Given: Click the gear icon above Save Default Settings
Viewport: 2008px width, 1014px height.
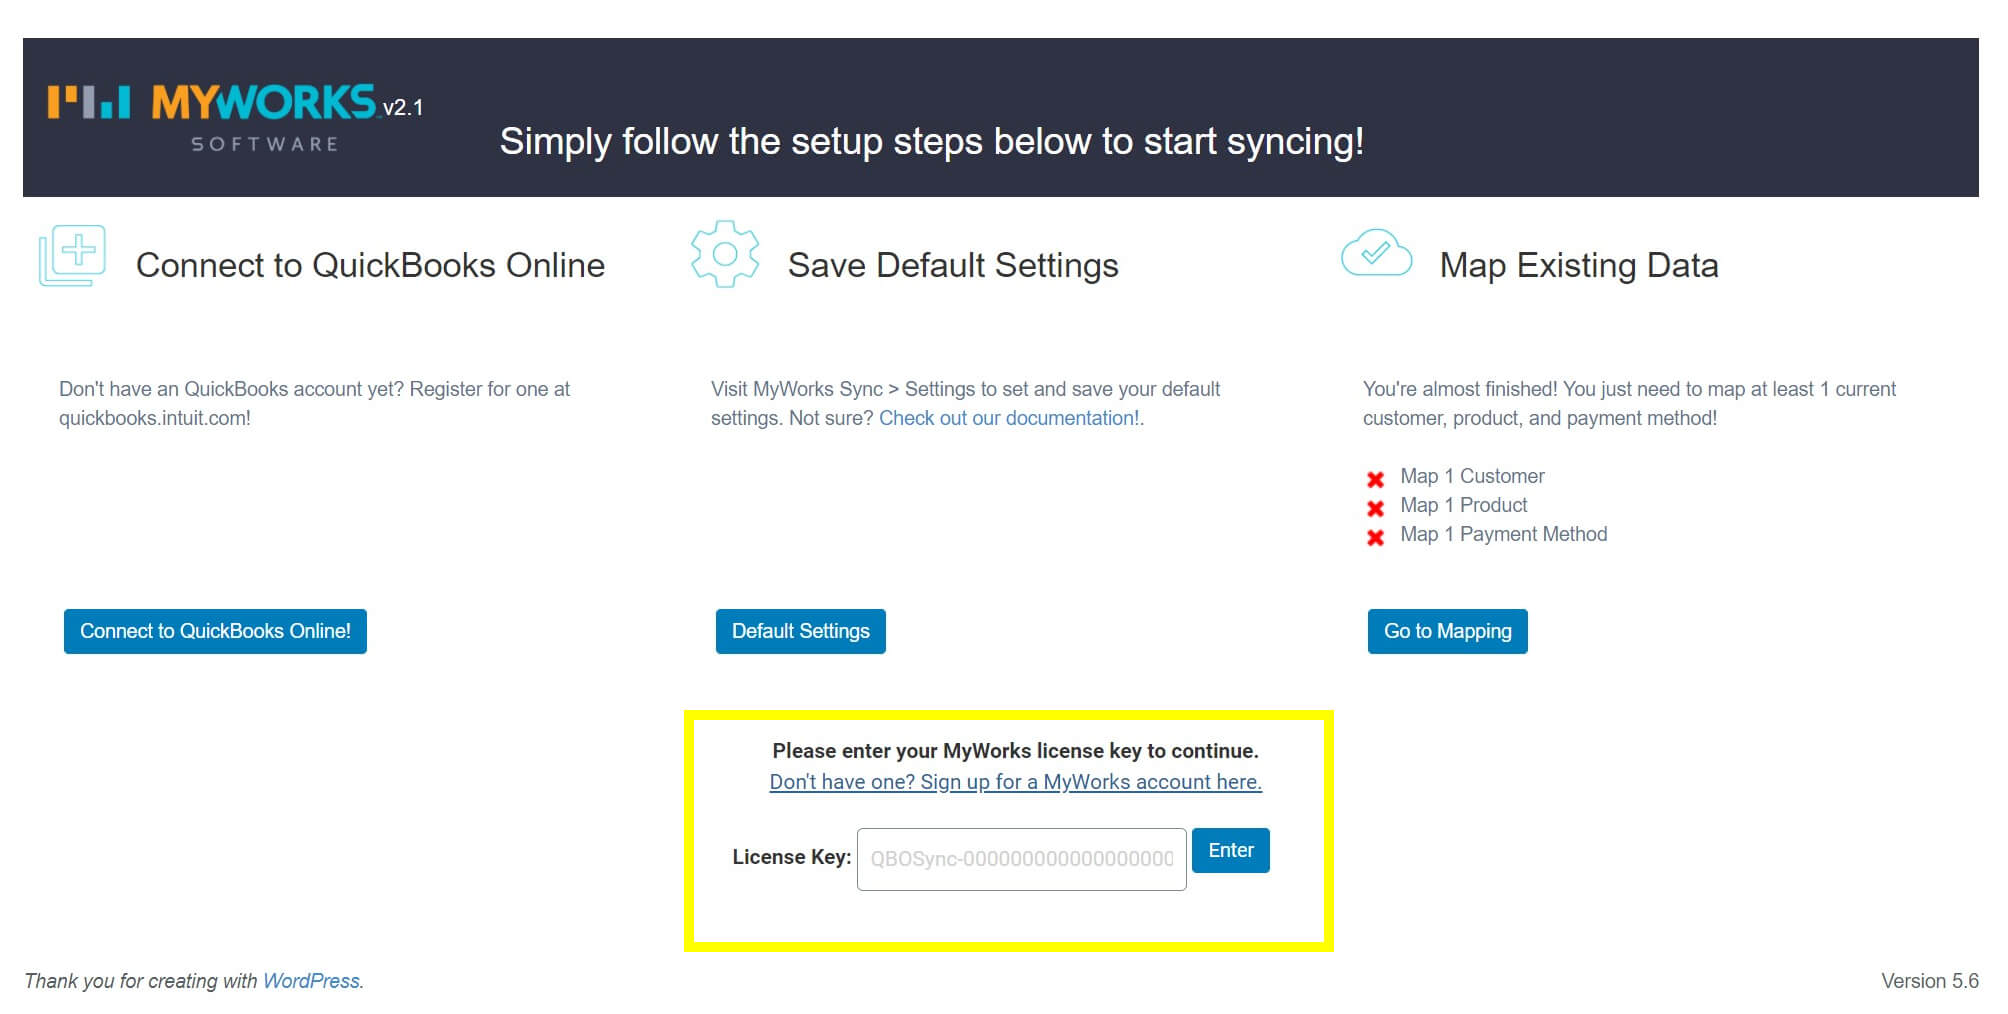Looking at the screenshot, I should pos(724,253).
